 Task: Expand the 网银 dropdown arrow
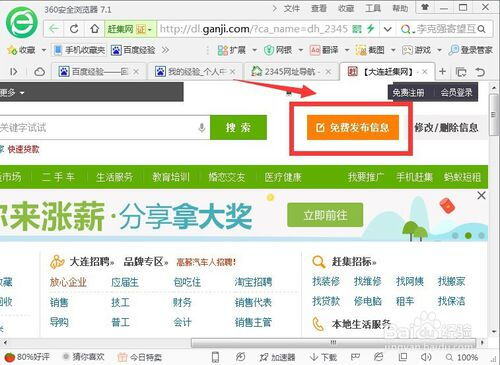coord(300,50)
